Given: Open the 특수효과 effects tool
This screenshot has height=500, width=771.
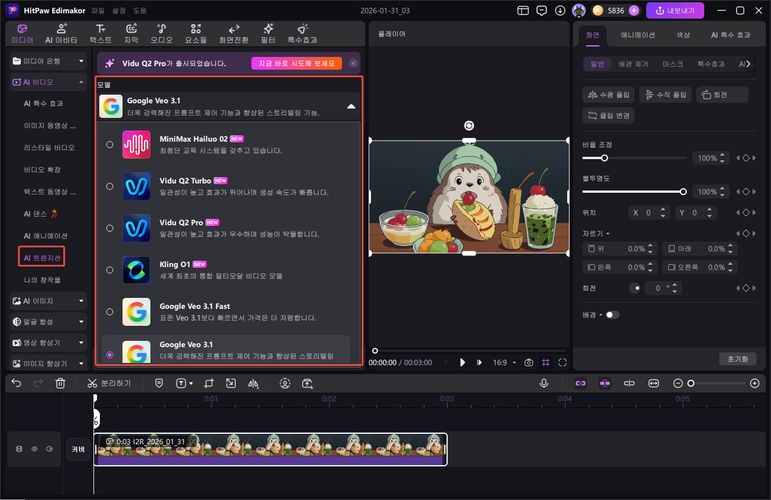Looking at the screenshot, I should pyautogui.click(x=302, y=33).
